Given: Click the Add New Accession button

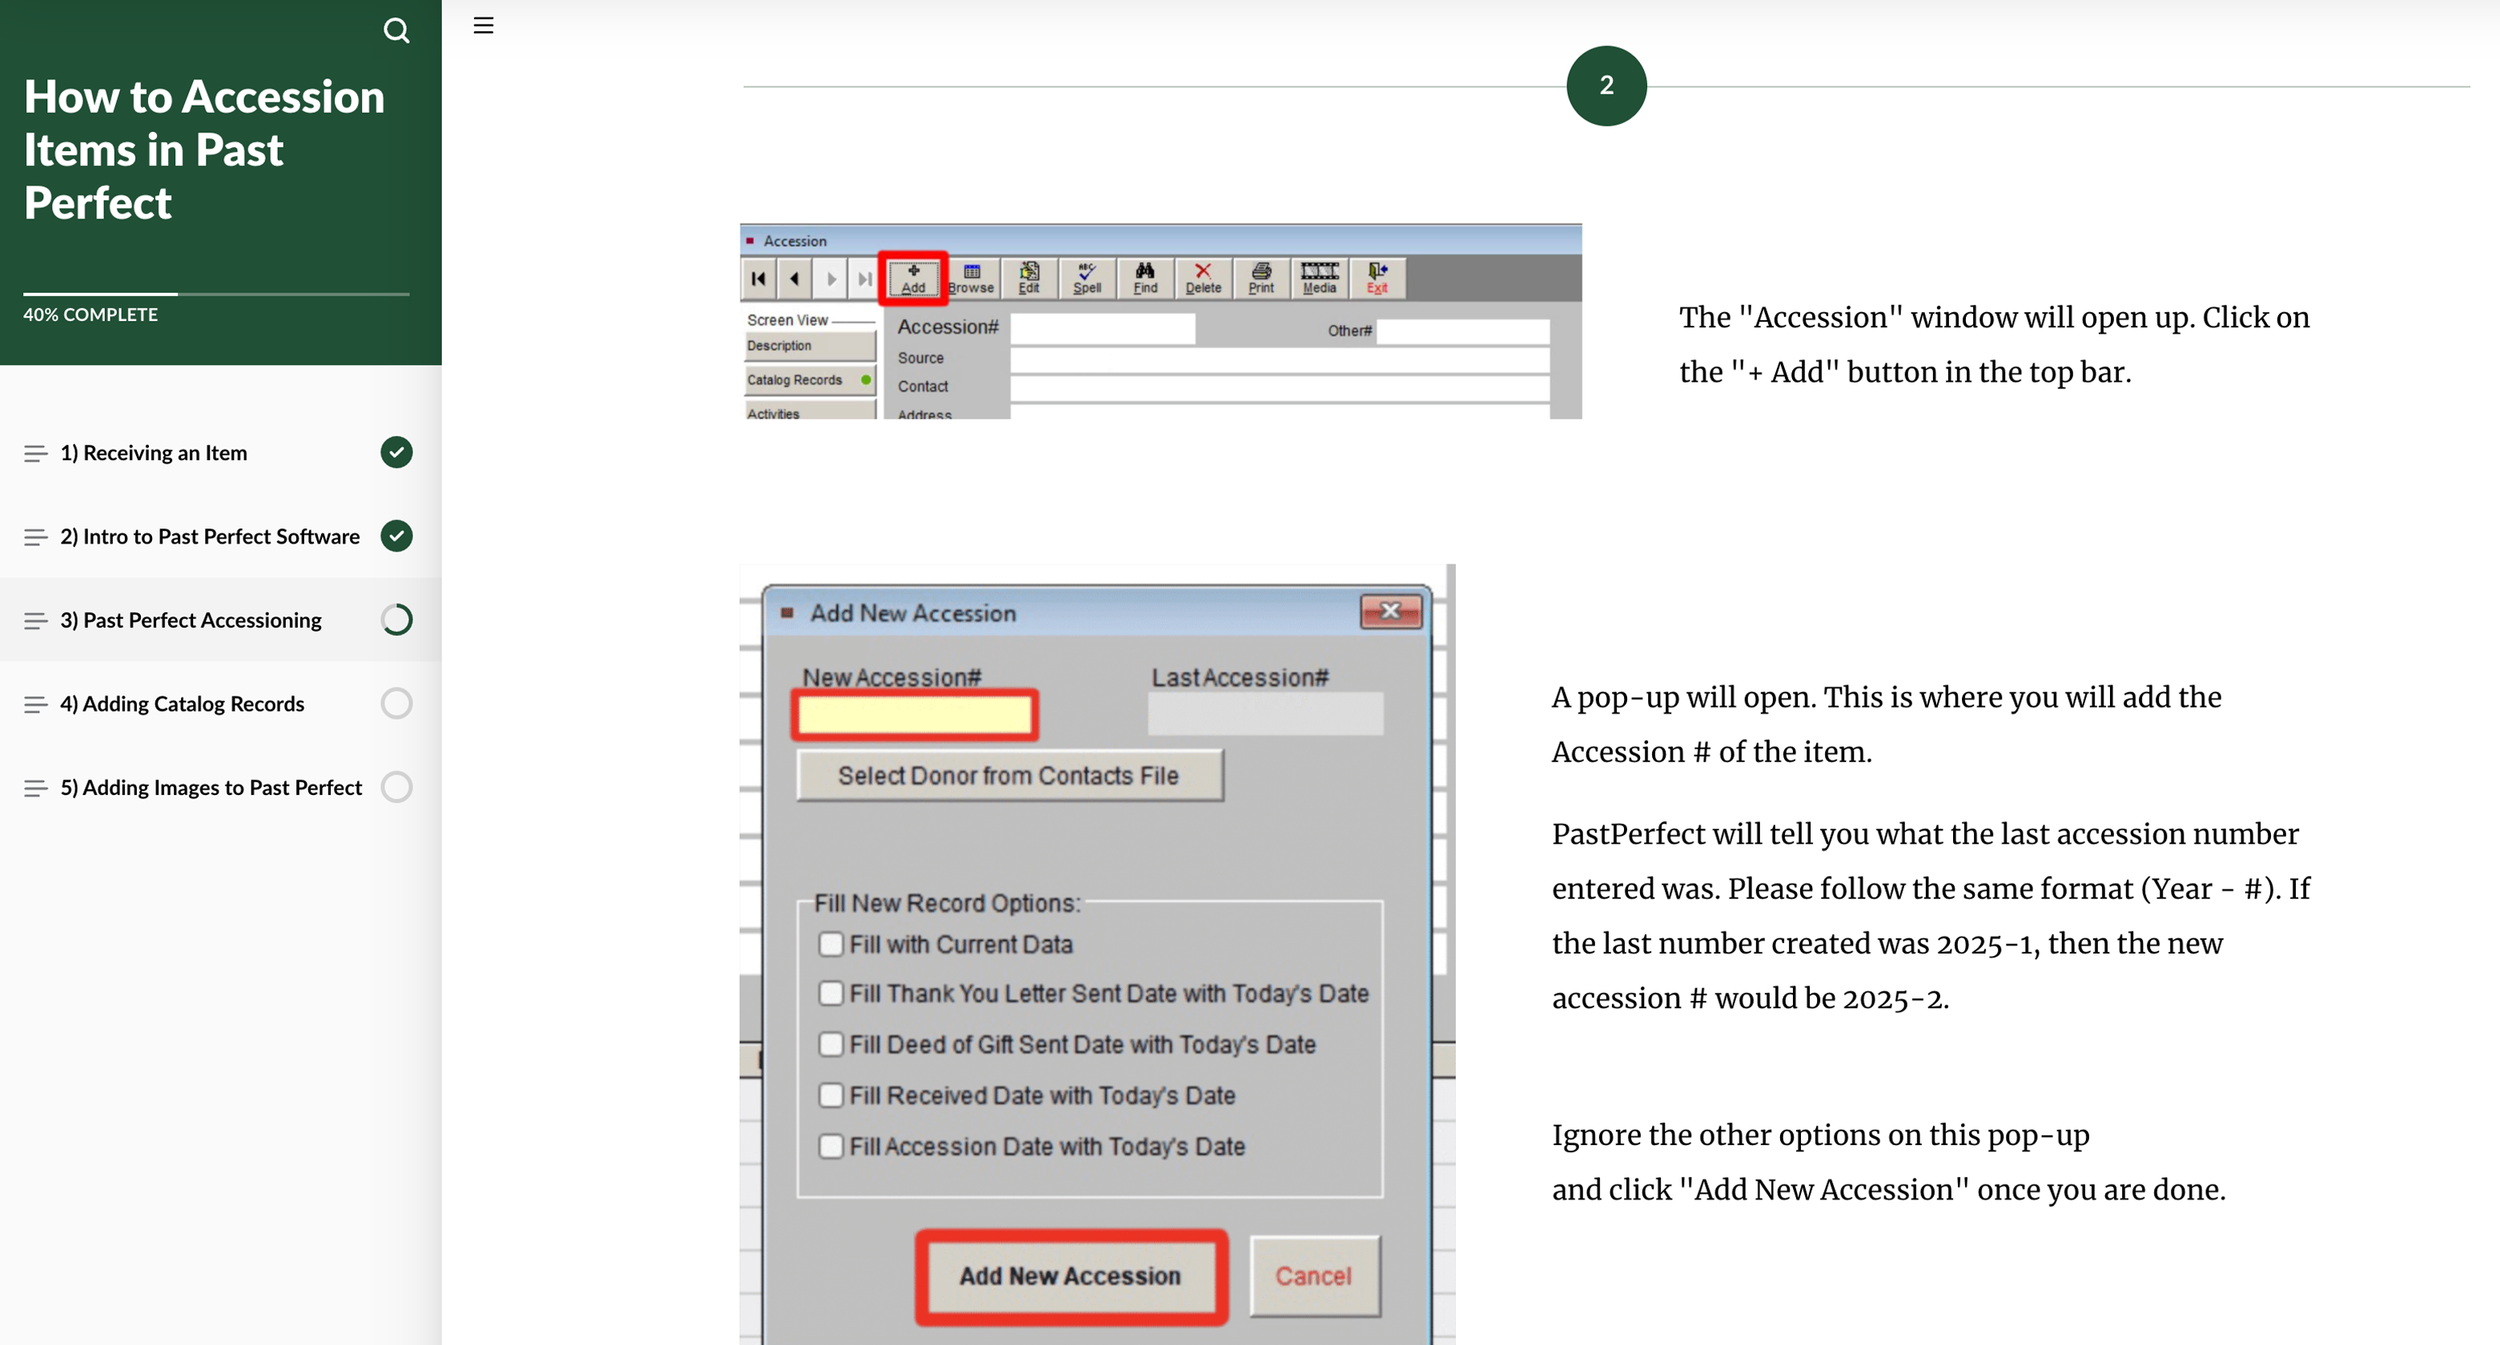Looking at the screenshot, I should pyautogui.click(x=1070, y=1276).
